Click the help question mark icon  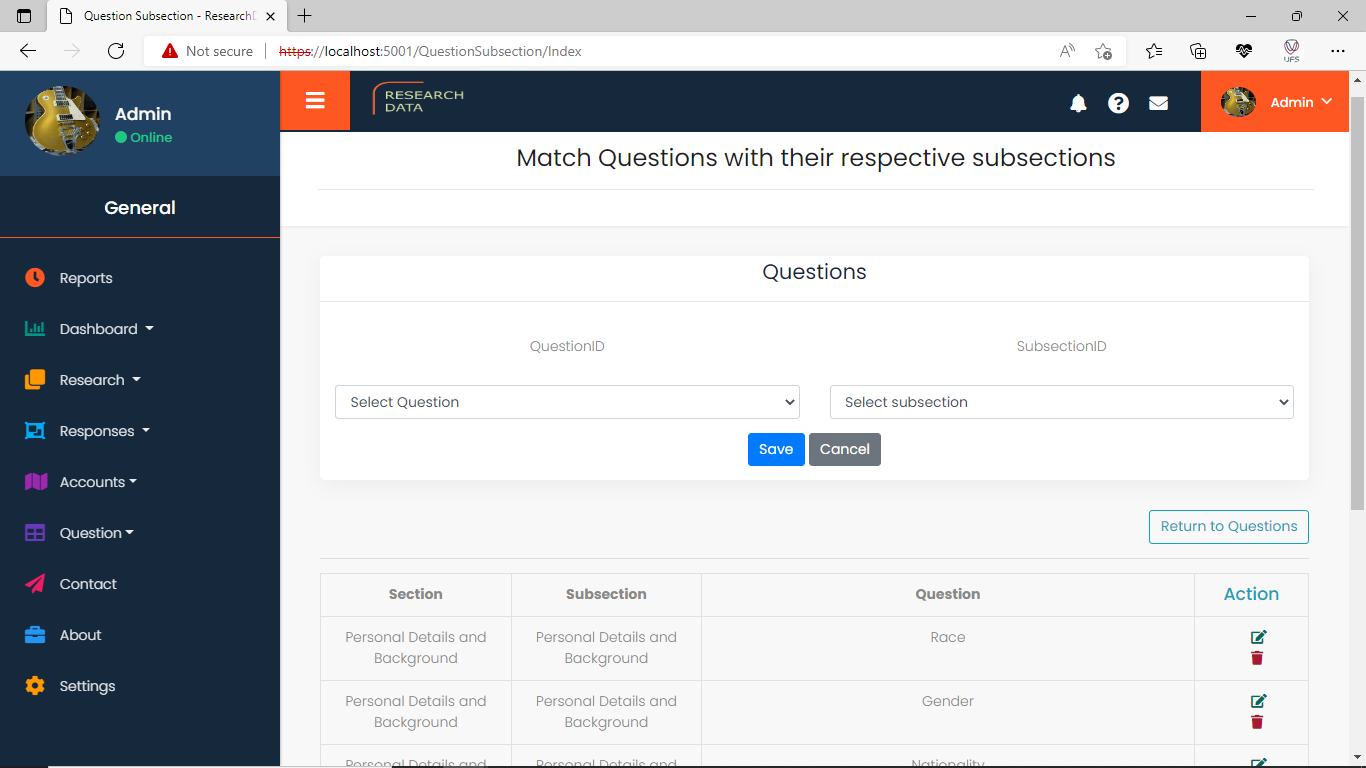[x=1118, y=103]
